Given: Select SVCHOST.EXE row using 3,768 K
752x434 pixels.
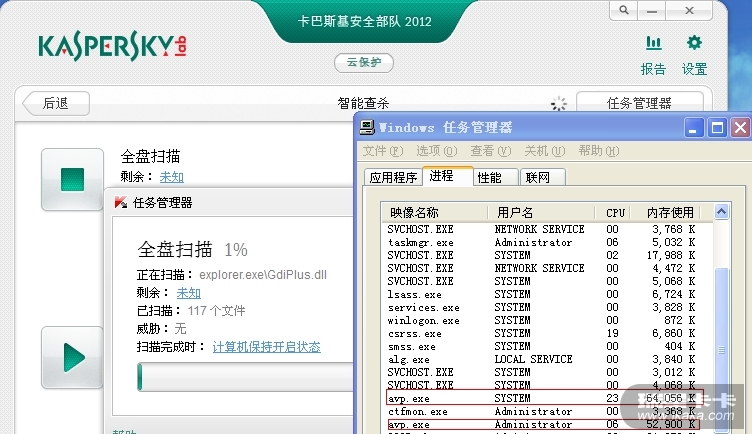Looking at the screenshot, I should 541,229.
